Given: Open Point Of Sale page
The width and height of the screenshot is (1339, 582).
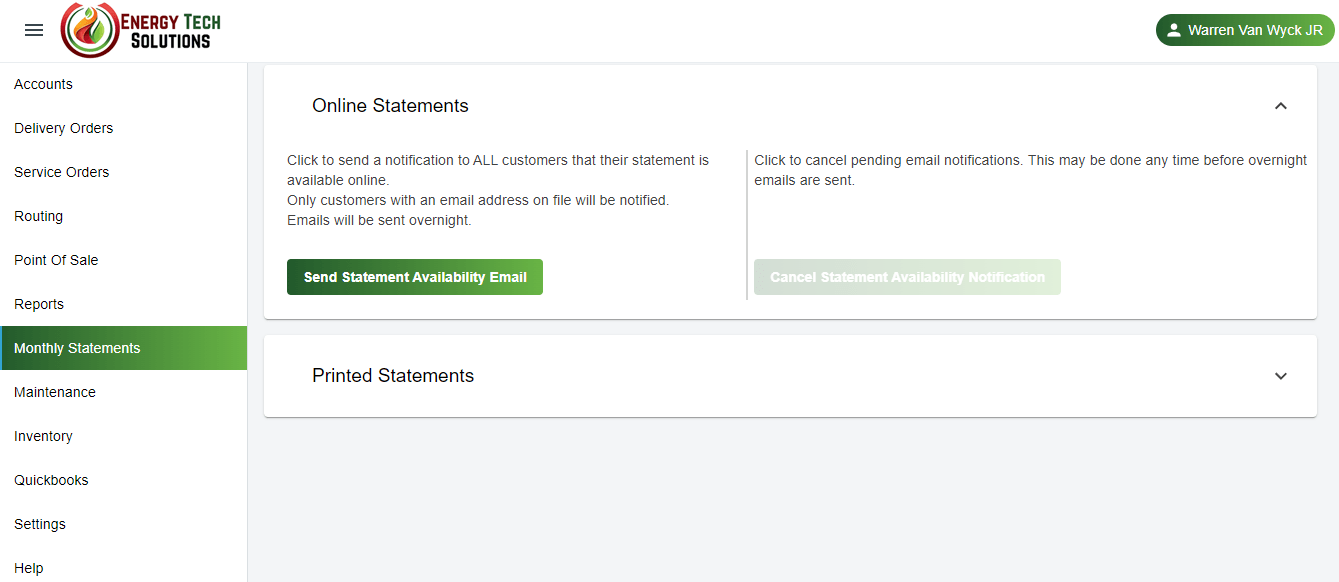Looking at the screenshot, I should coord(56,260).
